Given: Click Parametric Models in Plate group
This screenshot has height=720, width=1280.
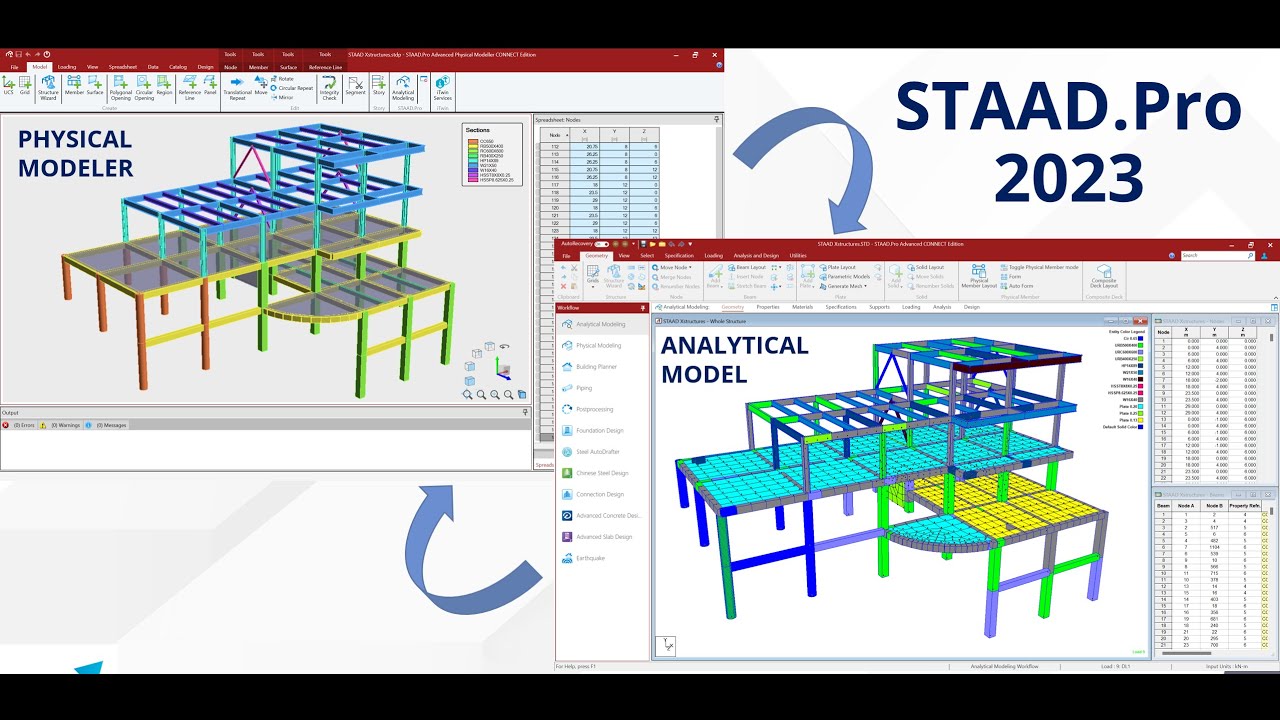Looking at the screenshot, I should coord(846,277).
